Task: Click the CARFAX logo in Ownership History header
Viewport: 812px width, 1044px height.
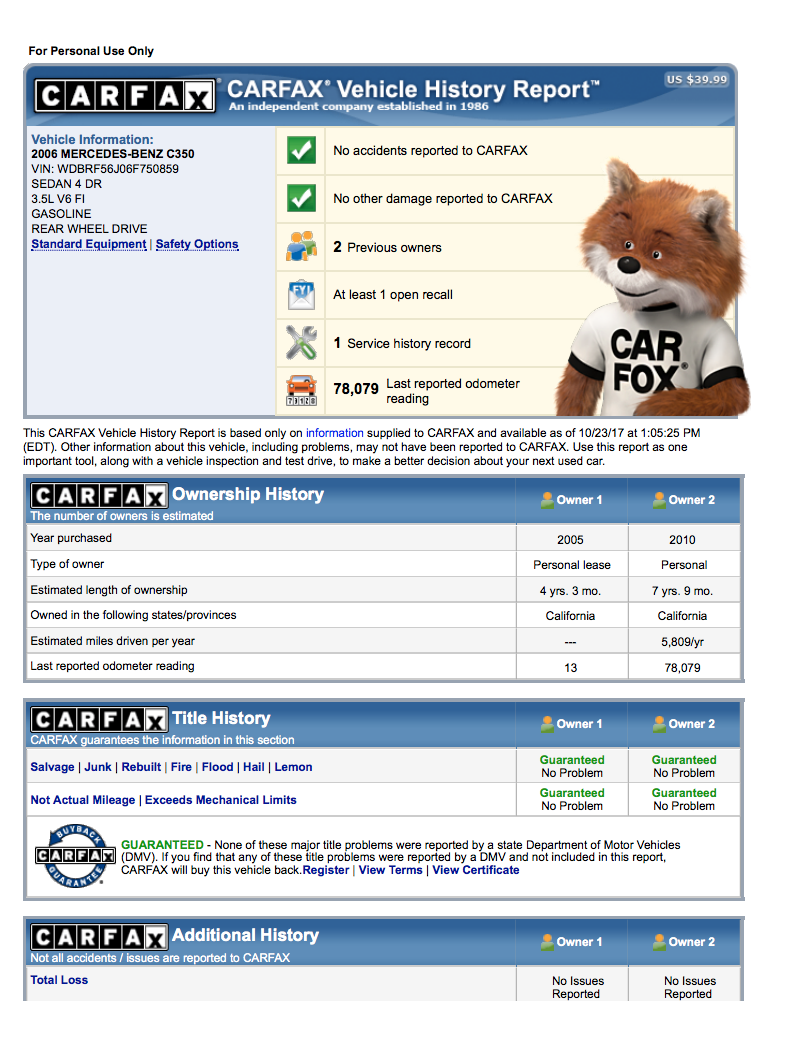Action: coord(99,496)
